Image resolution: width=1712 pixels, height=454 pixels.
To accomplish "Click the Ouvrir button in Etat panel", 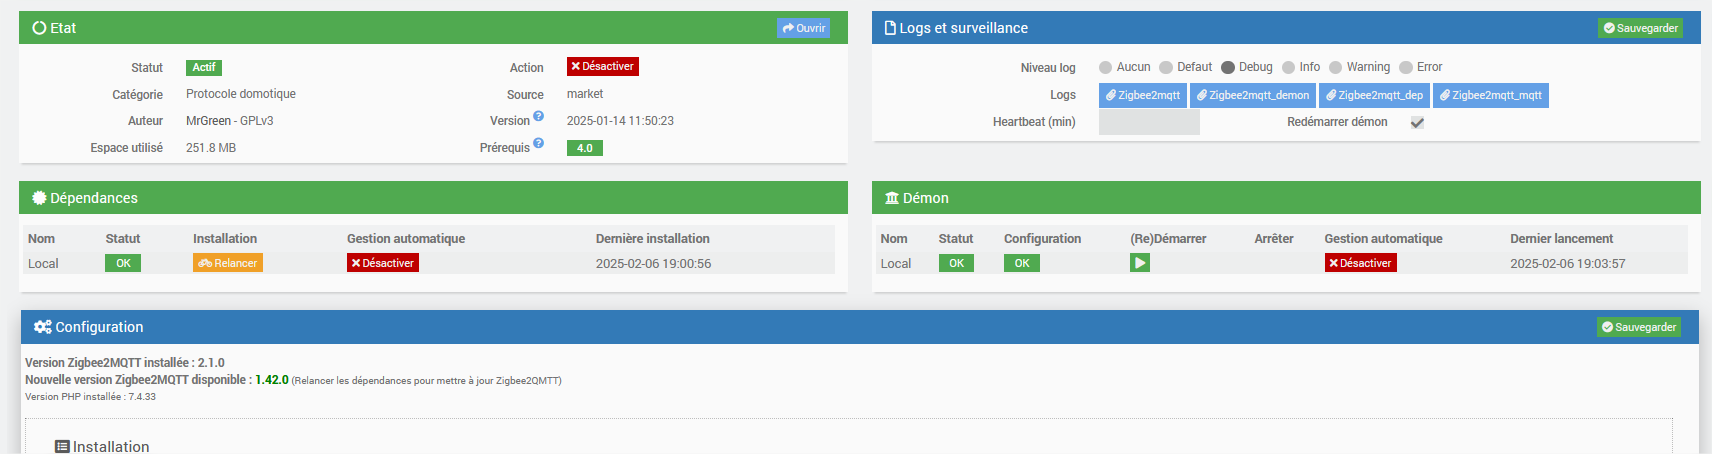I will 803,28.
